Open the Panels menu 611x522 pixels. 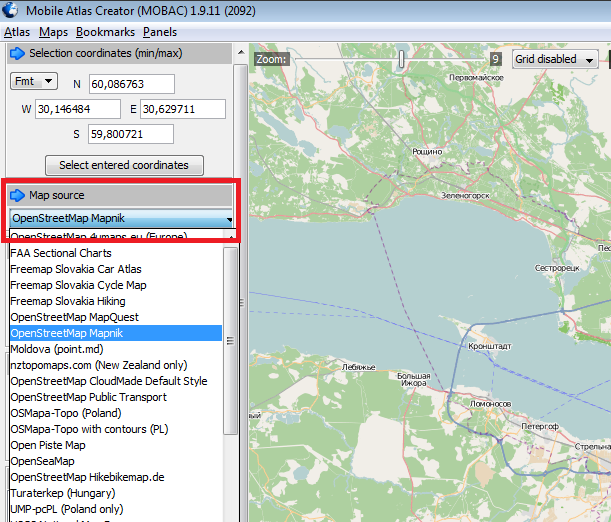160,32
